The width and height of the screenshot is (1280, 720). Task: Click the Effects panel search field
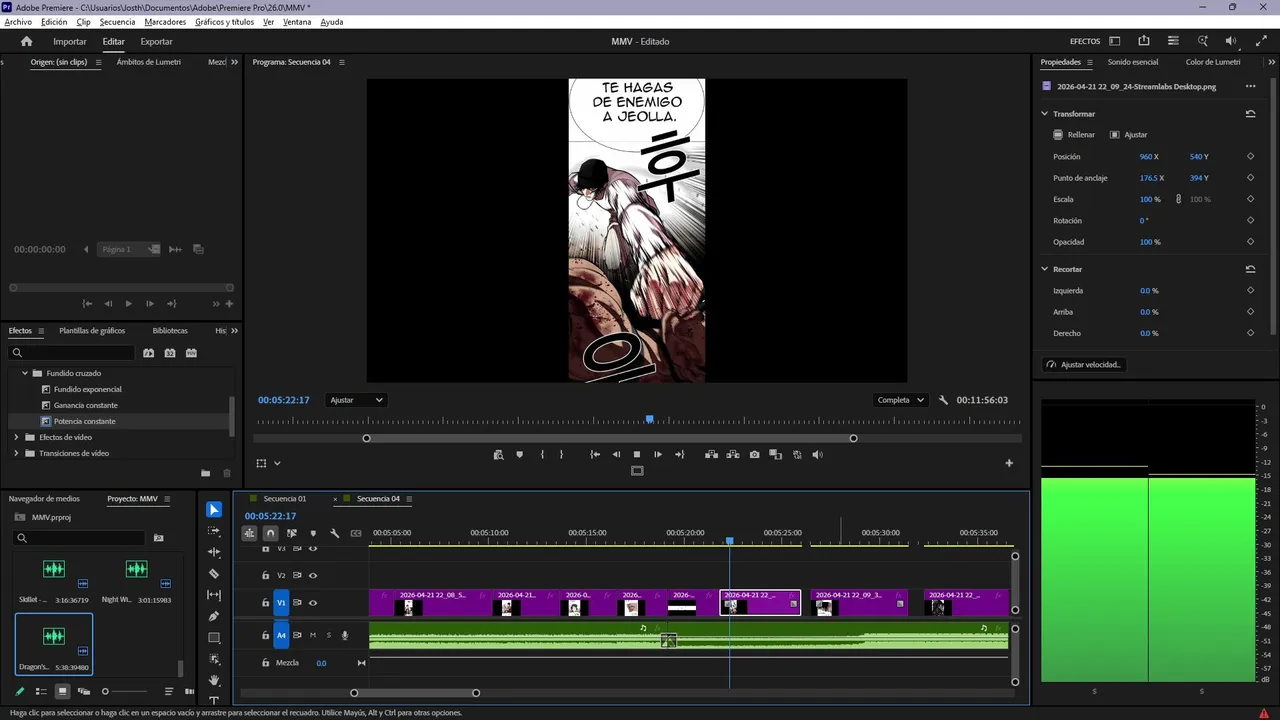point(71,353)
